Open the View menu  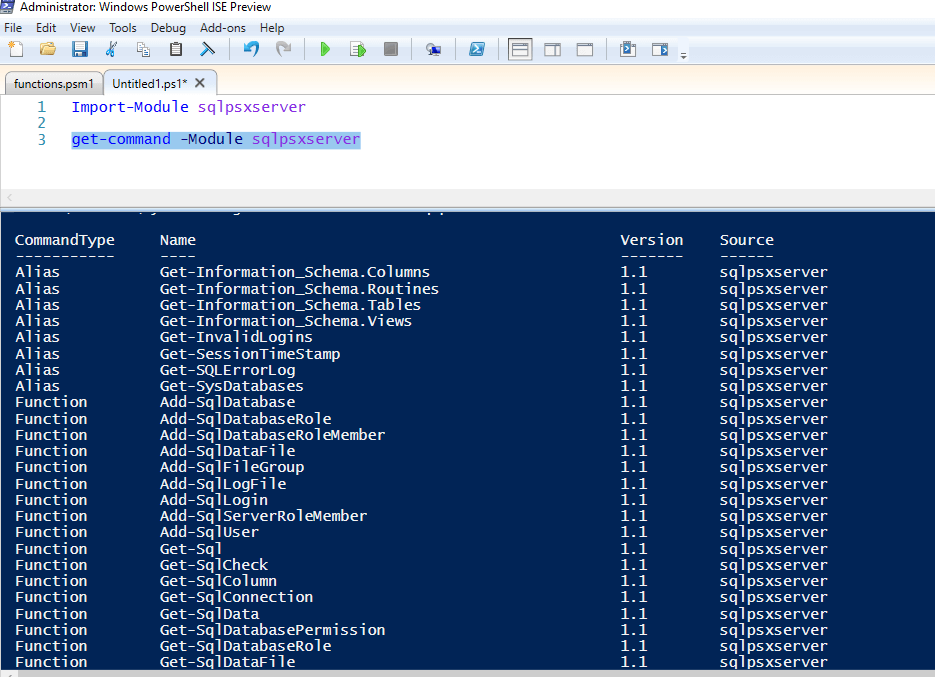coord(82,28)
